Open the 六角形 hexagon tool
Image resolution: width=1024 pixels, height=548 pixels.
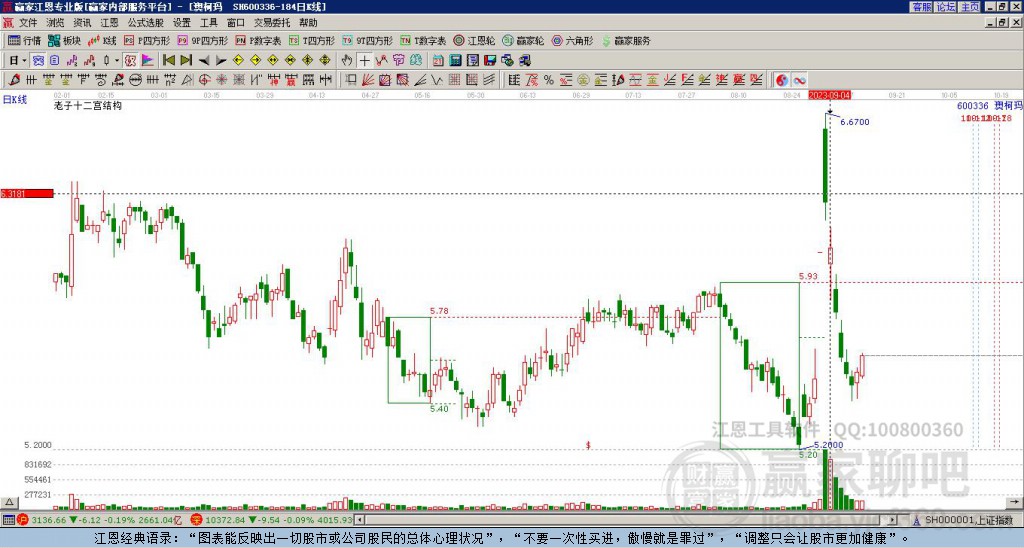coord(572,40)
